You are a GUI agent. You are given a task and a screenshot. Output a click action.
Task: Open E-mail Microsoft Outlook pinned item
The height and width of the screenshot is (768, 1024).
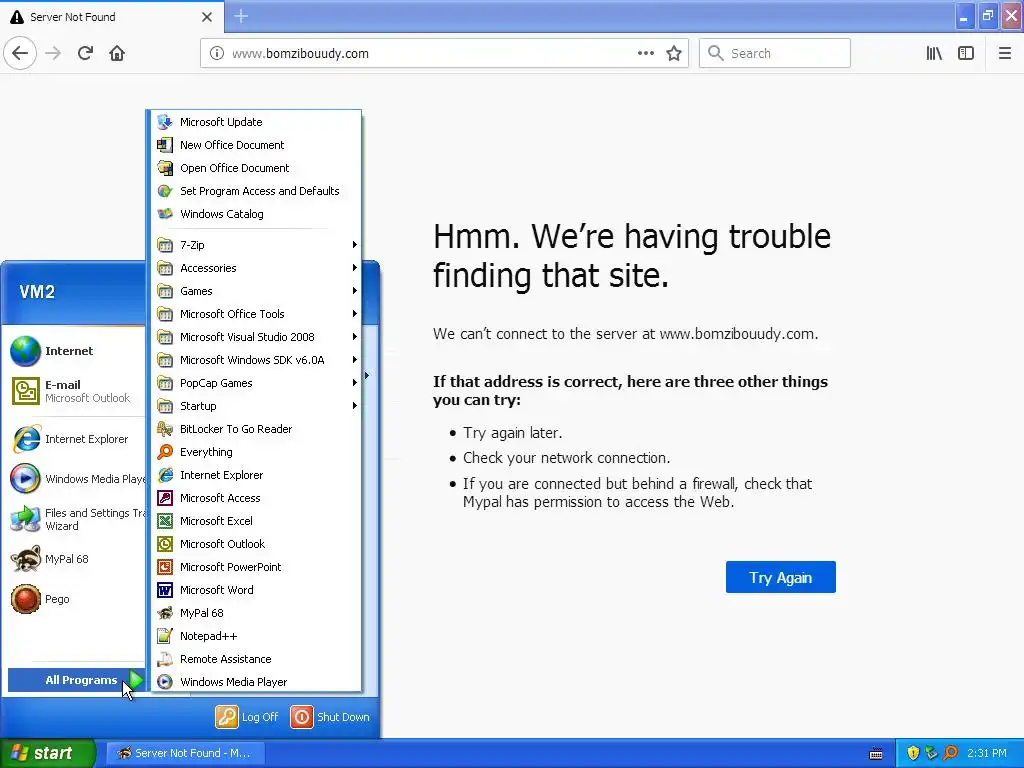pyautogui.click(x=75, y=391)
